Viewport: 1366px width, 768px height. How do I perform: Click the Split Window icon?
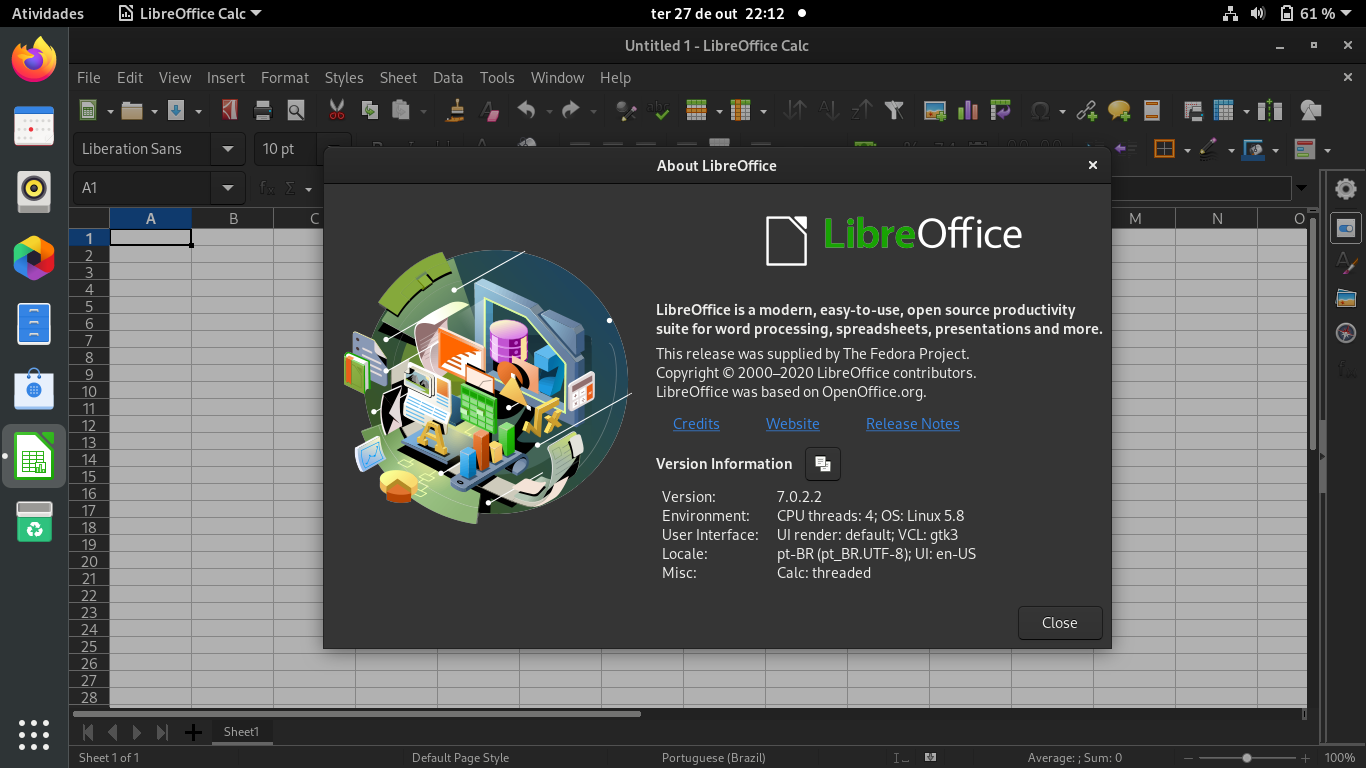coord(1271,111)
